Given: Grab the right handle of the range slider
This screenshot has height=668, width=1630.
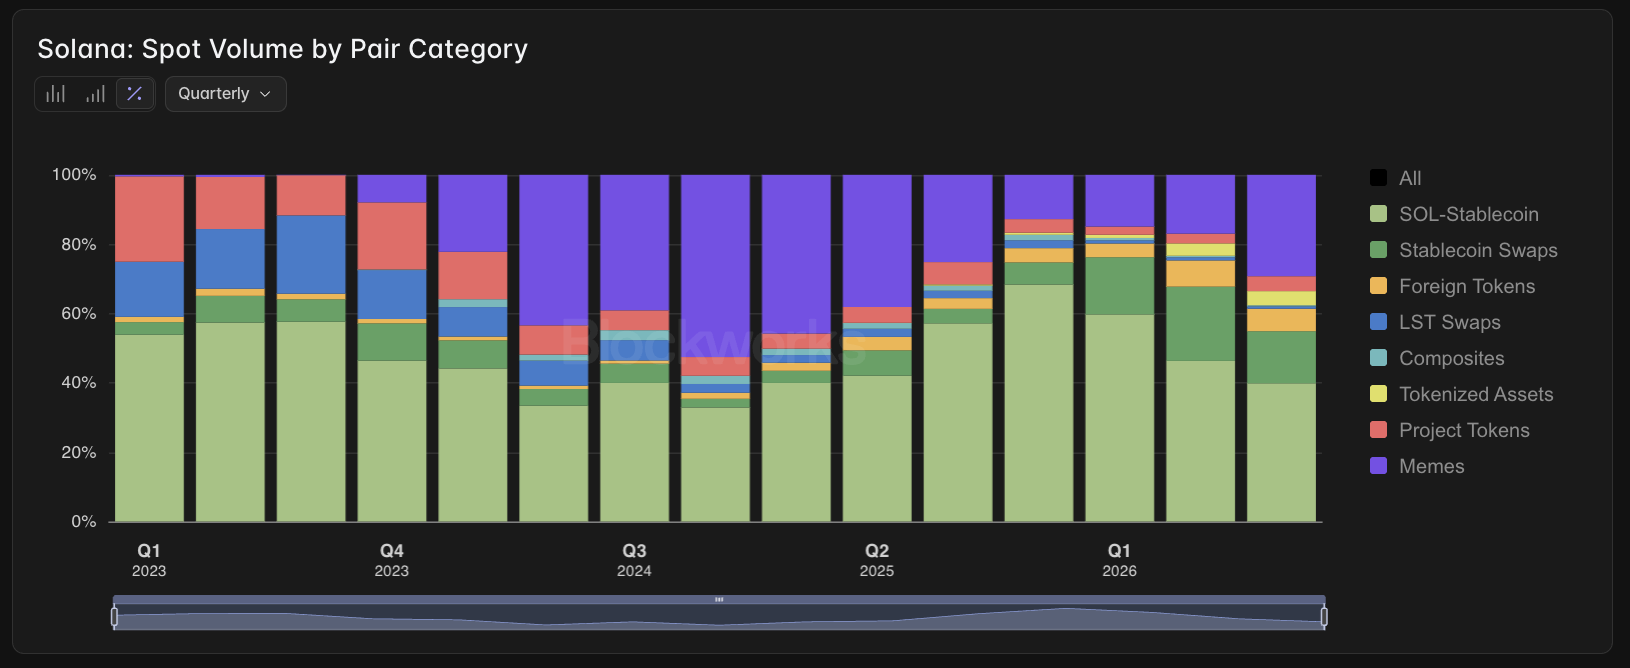Looking at the screenshot, I should (x=1324, y=617).
